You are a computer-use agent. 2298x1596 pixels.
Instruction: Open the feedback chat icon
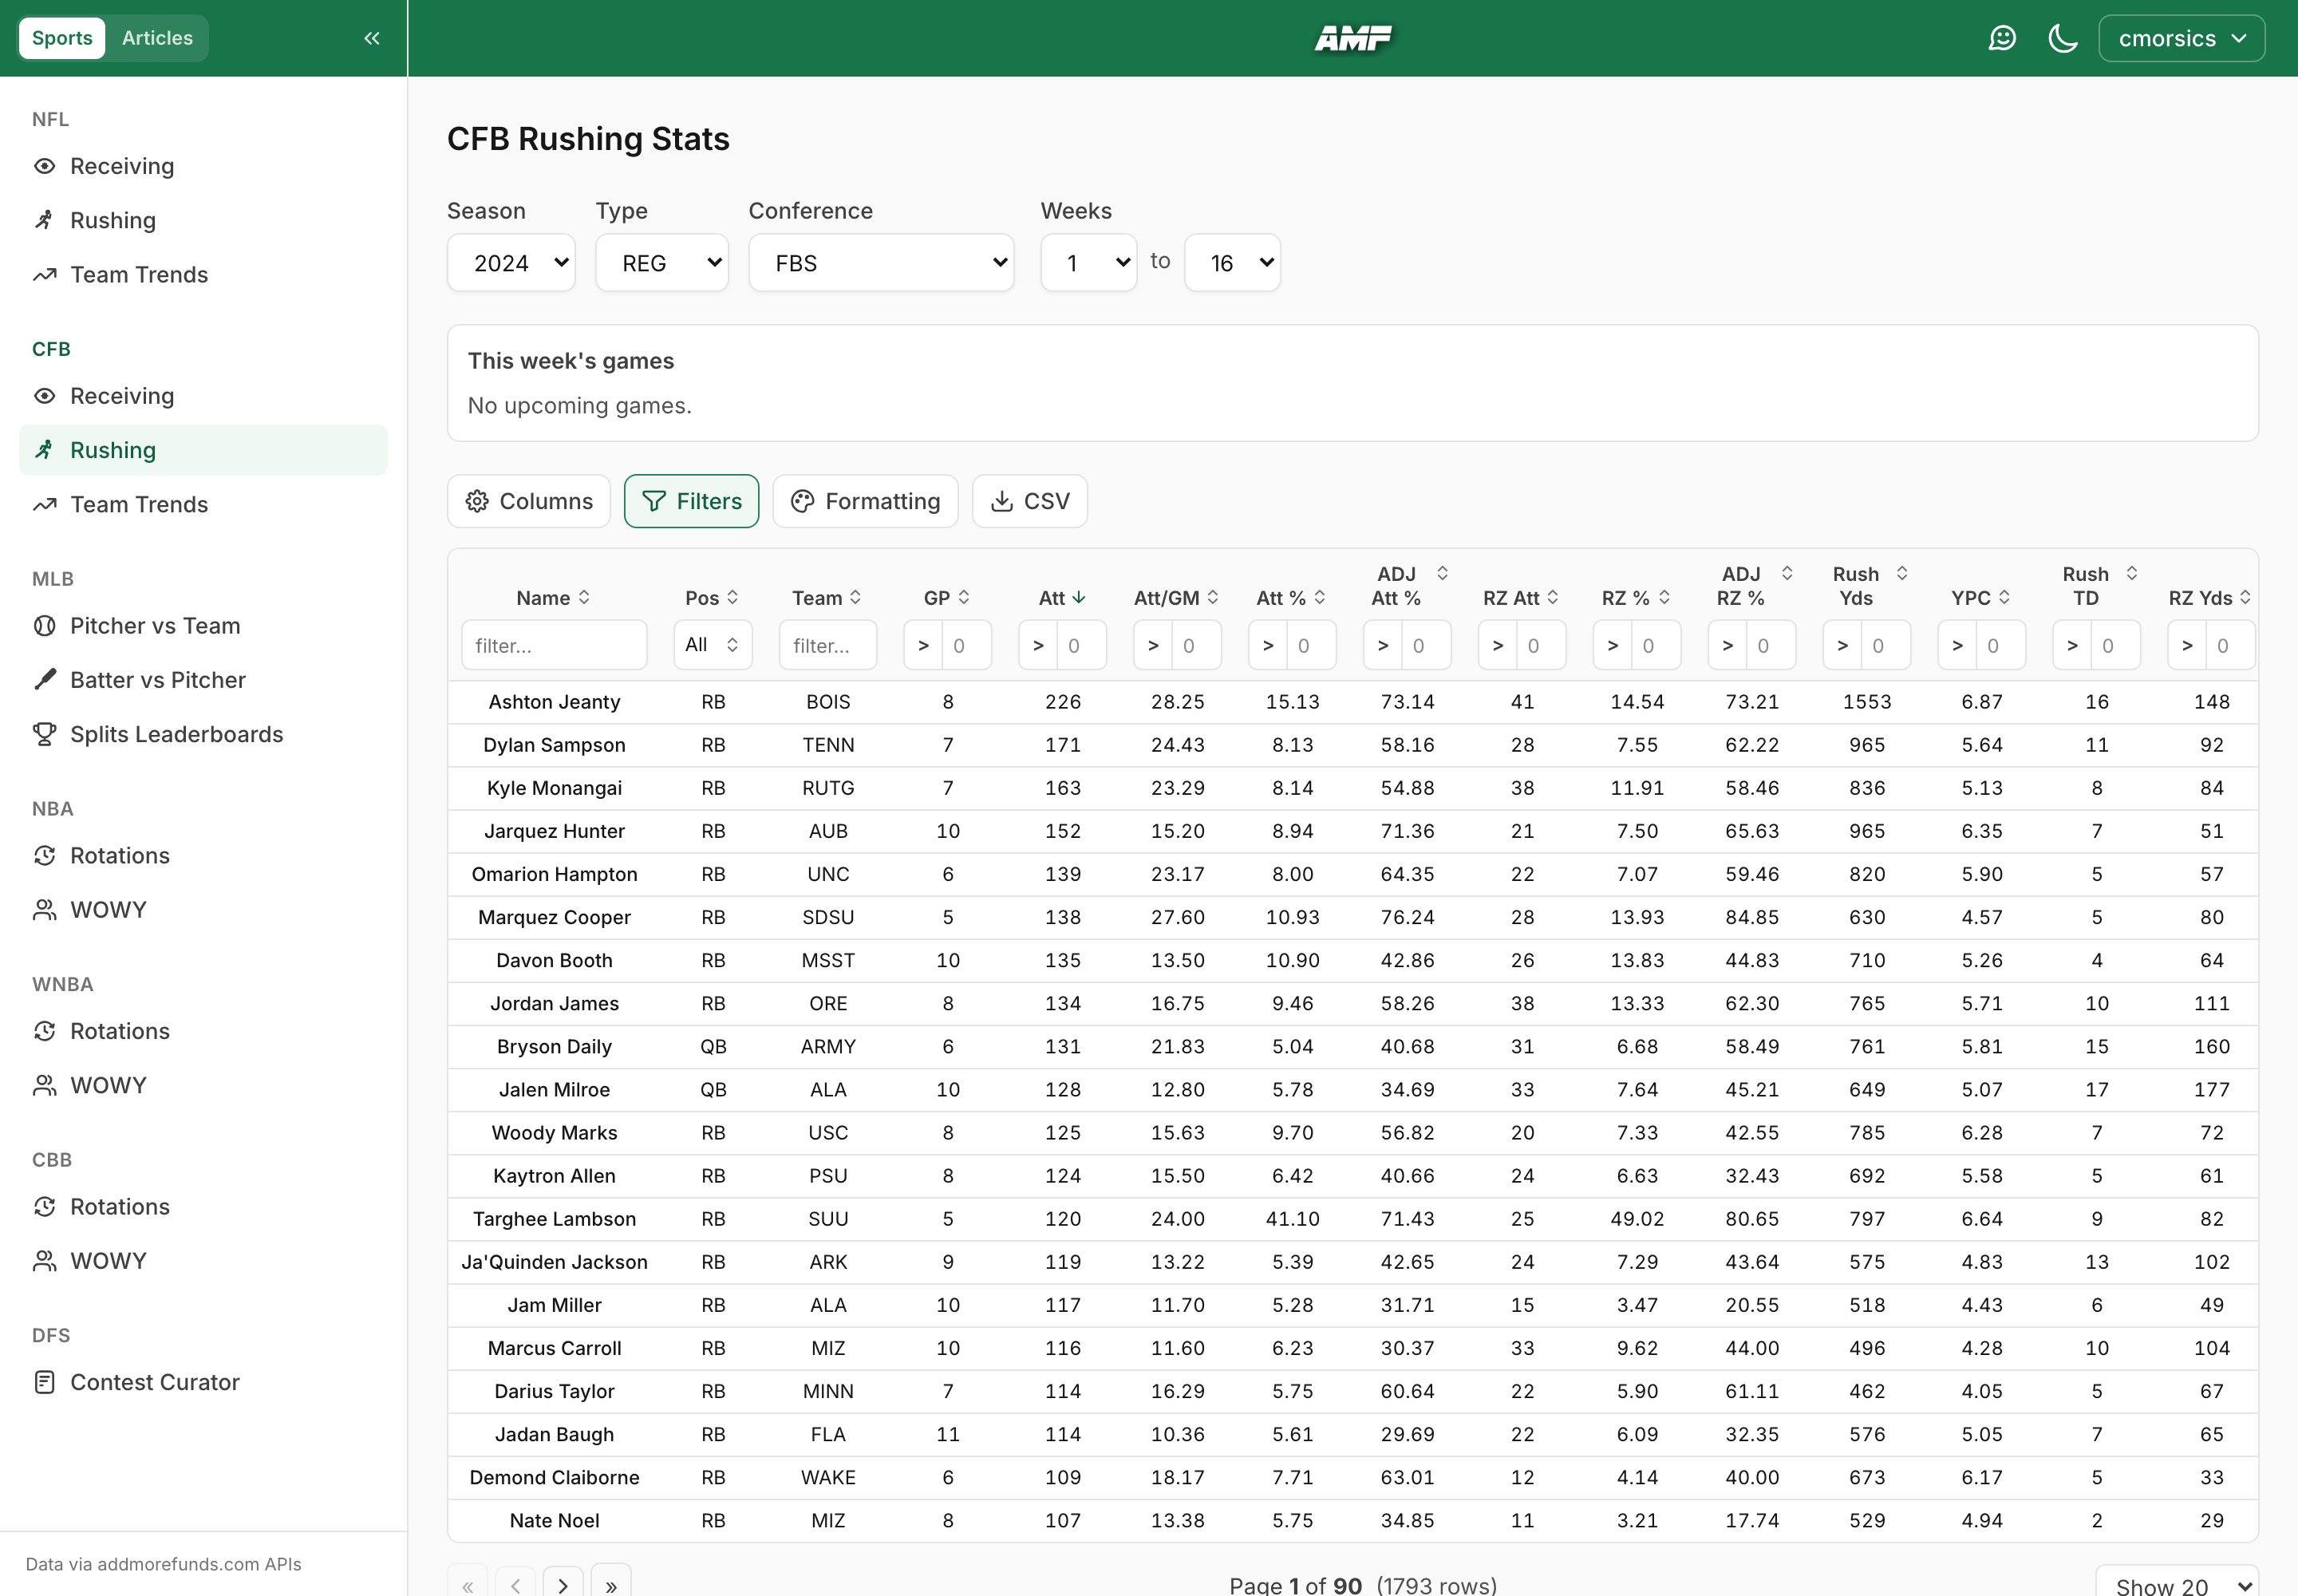[2002, 38]
